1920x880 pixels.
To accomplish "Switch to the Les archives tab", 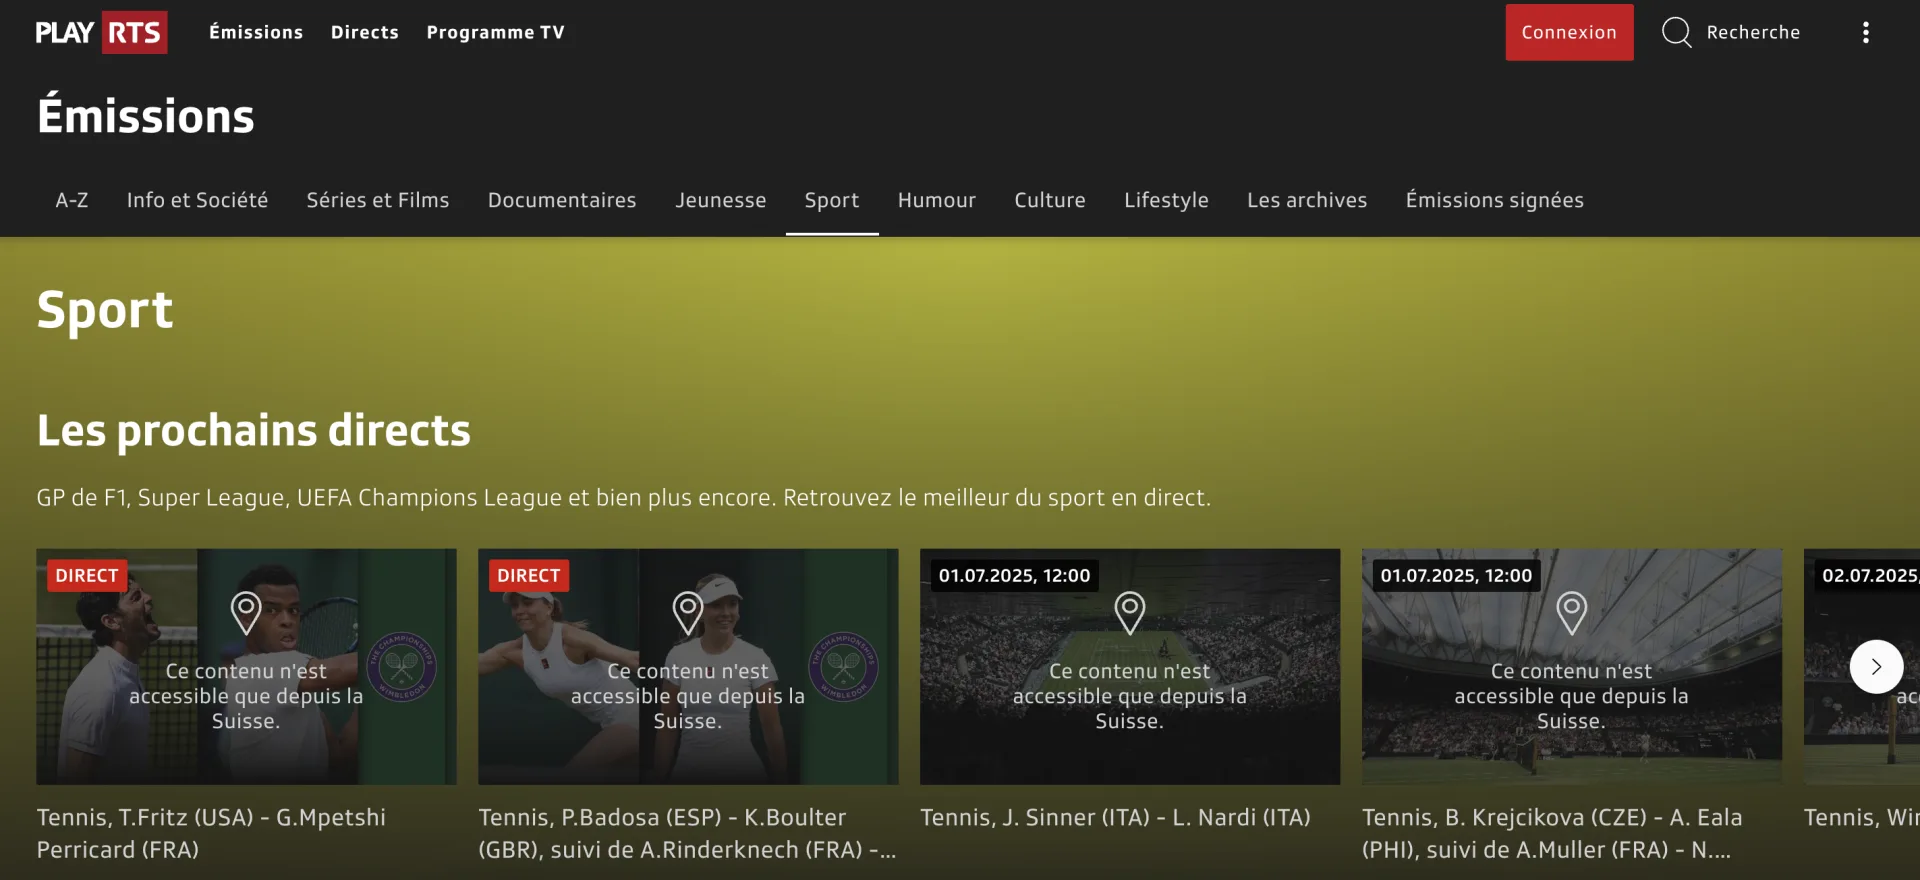I will click(x=1307, y=200).
